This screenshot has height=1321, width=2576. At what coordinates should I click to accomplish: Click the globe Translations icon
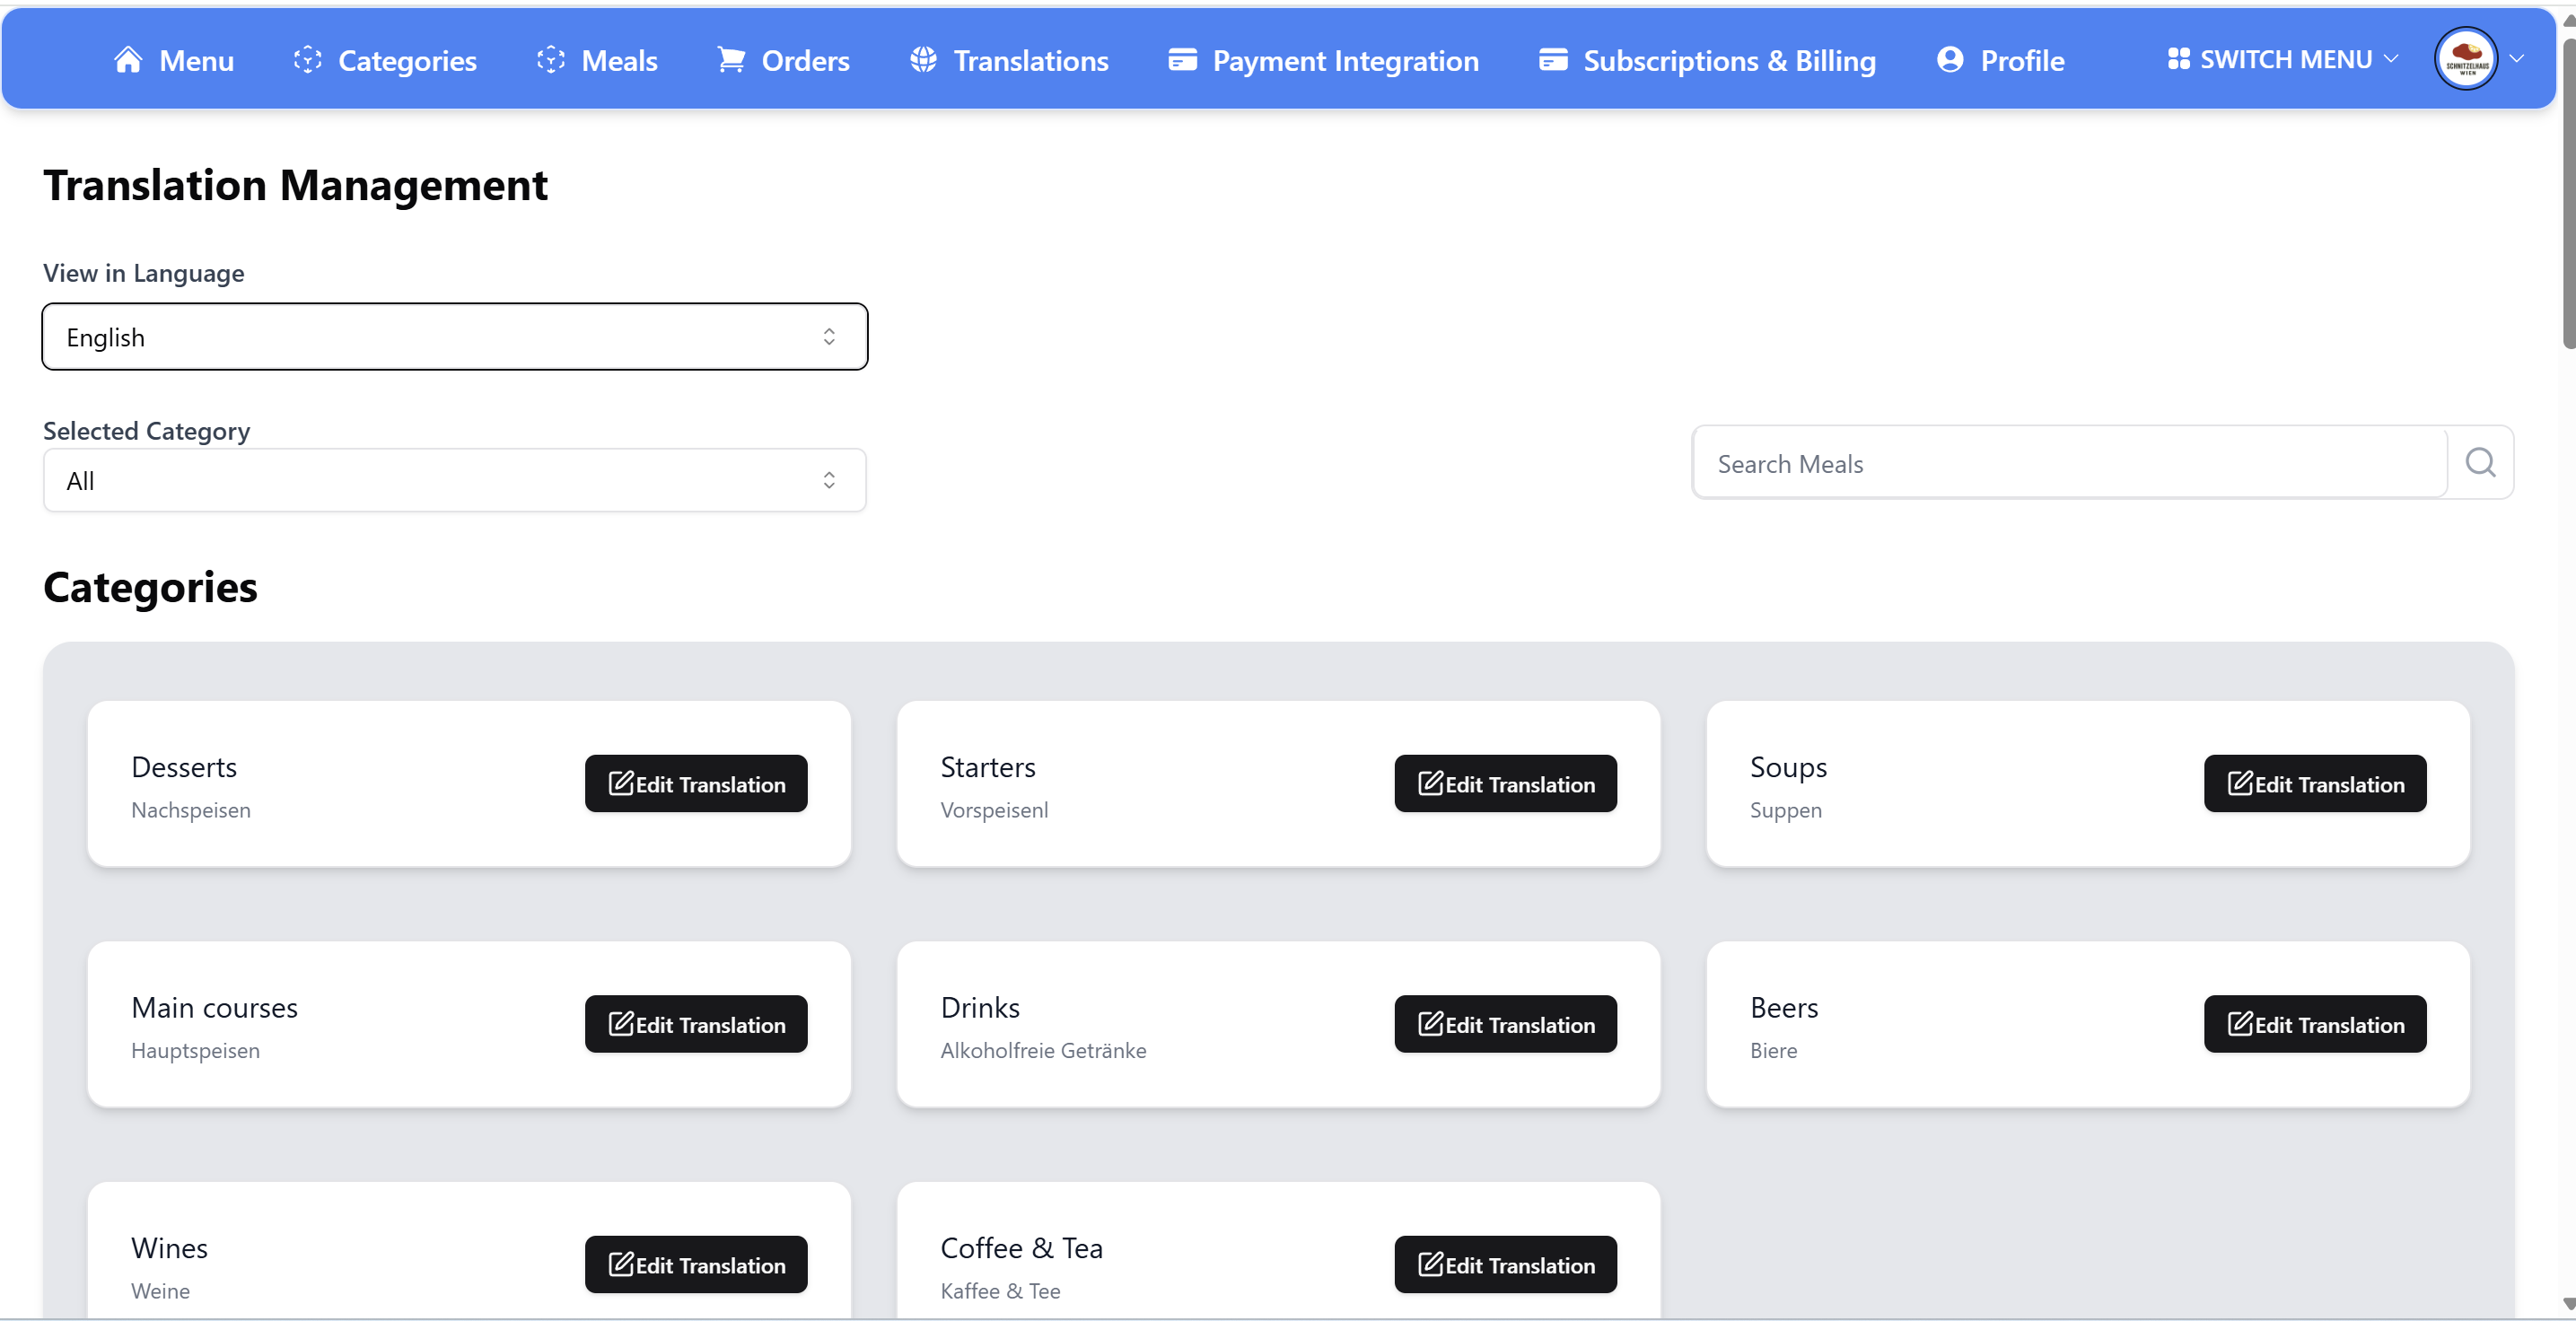click(923, 60)
